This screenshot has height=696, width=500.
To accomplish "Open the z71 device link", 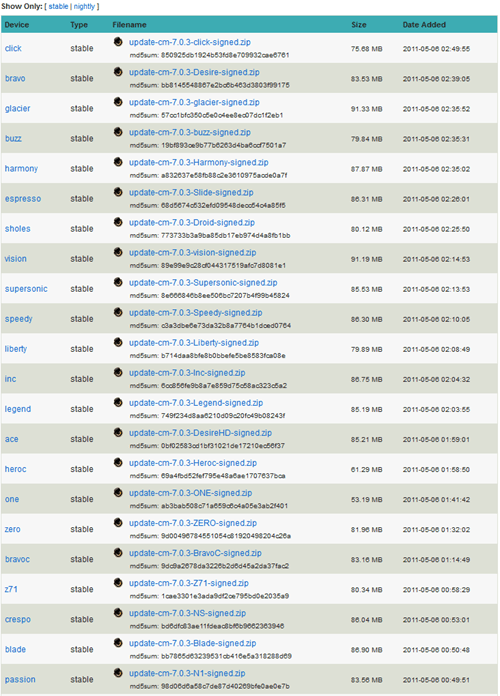I will pyautogui.click(x=11, y=589).
